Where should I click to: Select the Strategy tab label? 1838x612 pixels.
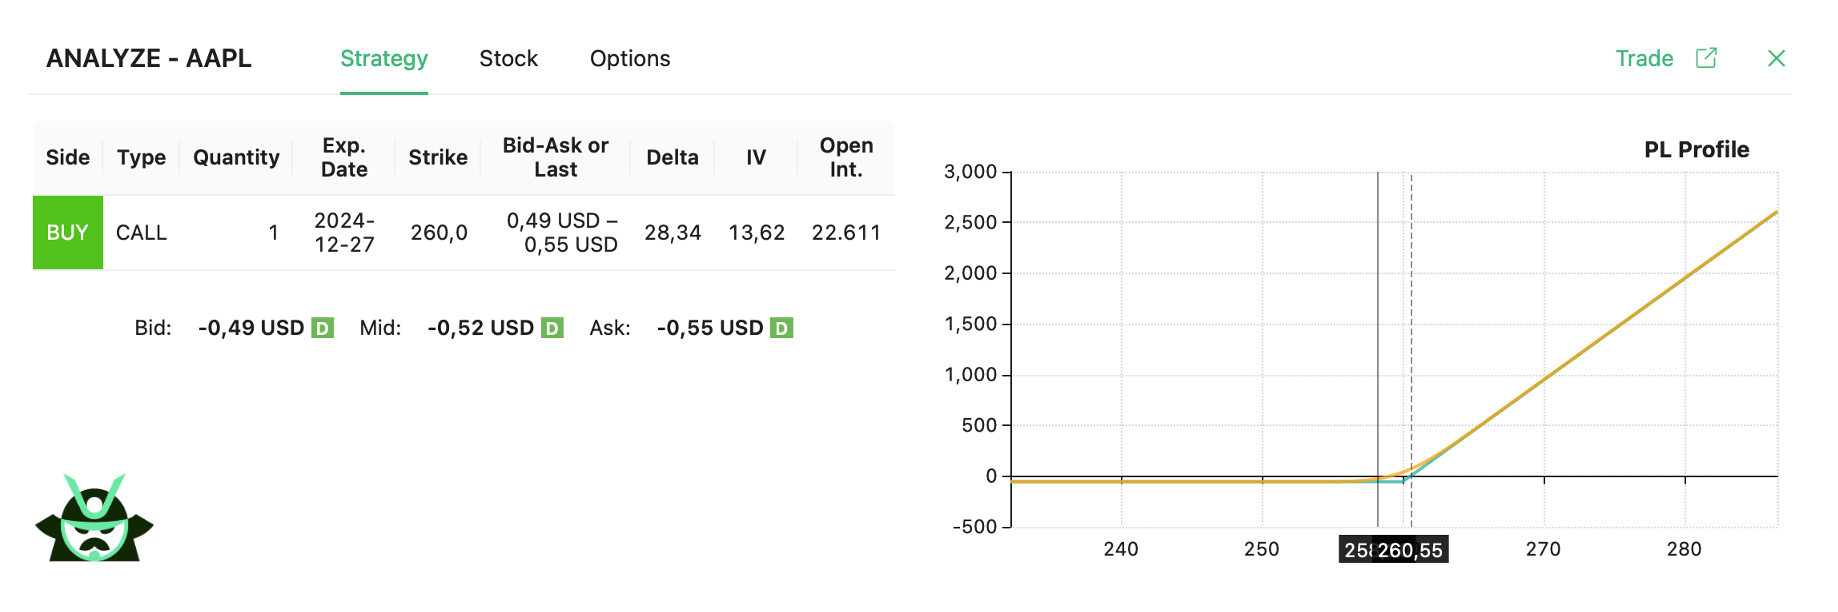point(384,58)
